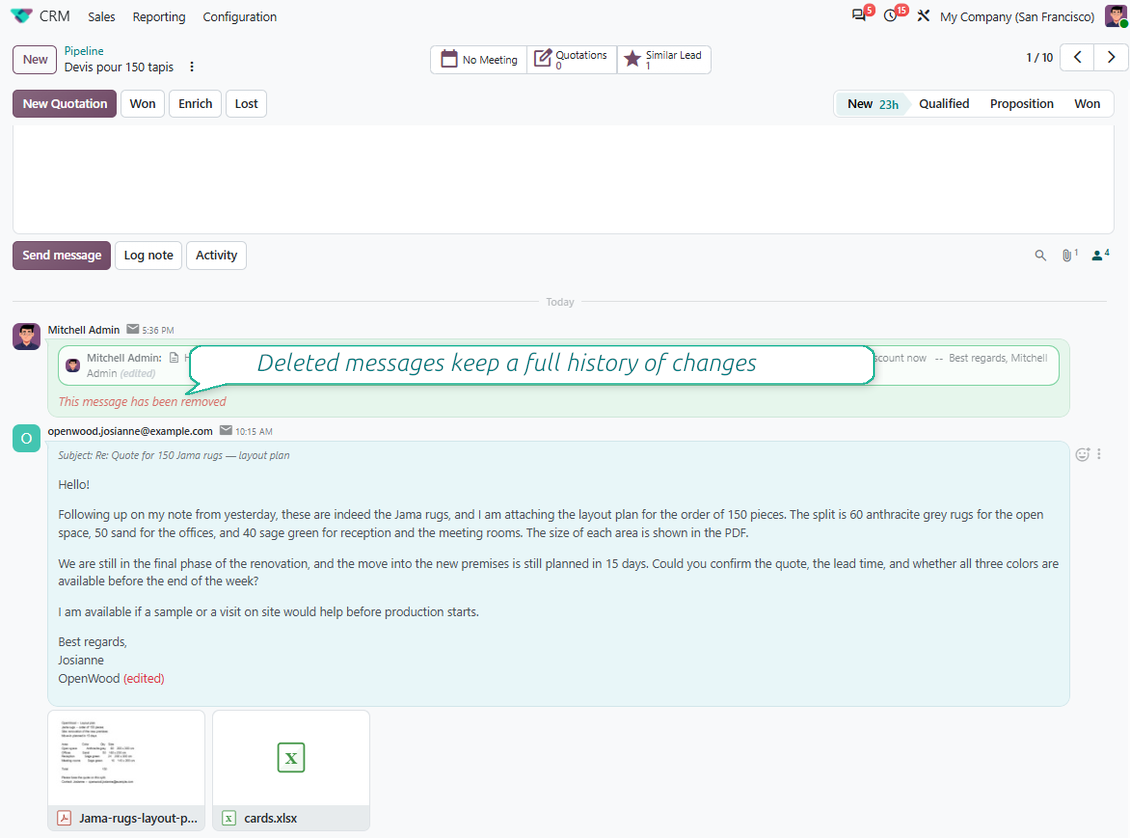The image size is (1130, 838).
Task: Click the 1 / 10 pager counter
Action: [x=1039, y=58]
